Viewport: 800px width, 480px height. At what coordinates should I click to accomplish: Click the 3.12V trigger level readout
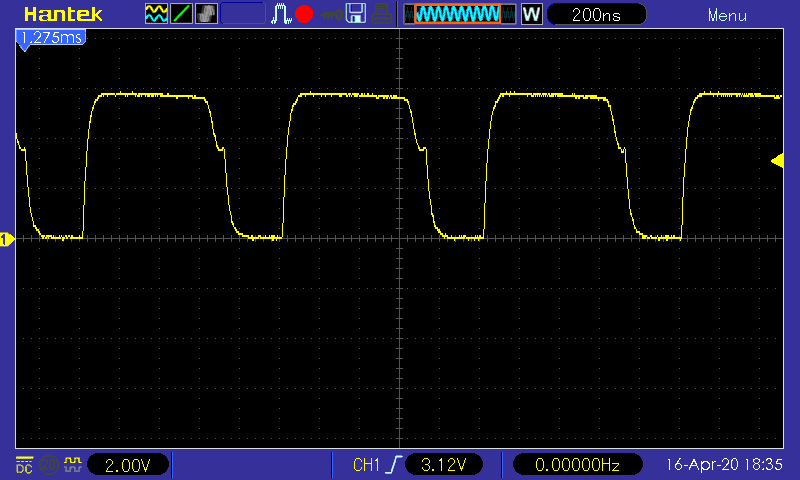[443, 465]
